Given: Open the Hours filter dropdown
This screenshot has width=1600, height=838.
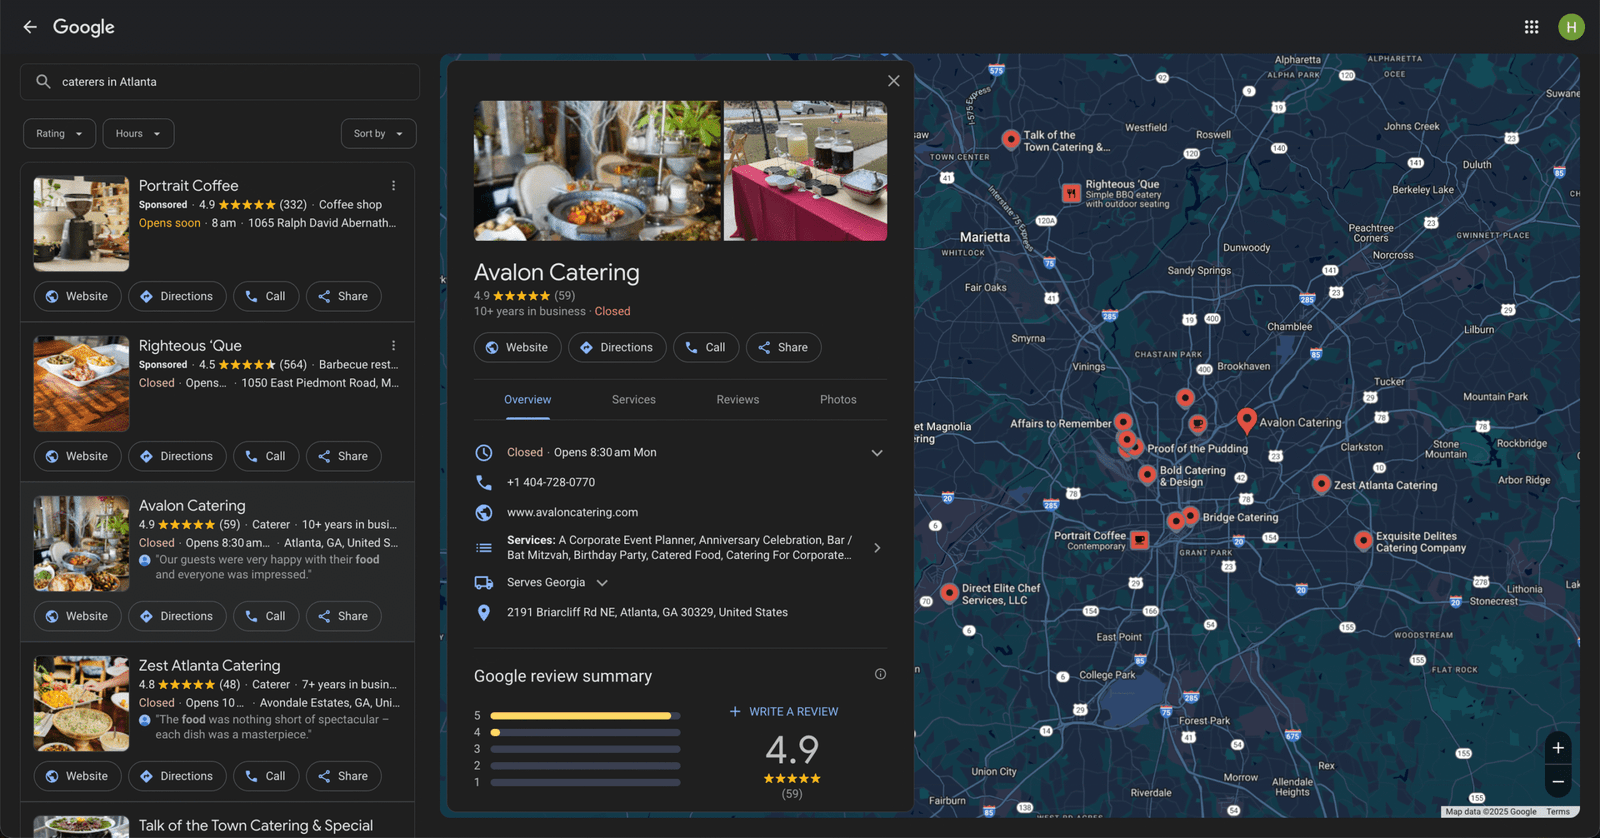Looking at the screenshot, I should (138, 134).
